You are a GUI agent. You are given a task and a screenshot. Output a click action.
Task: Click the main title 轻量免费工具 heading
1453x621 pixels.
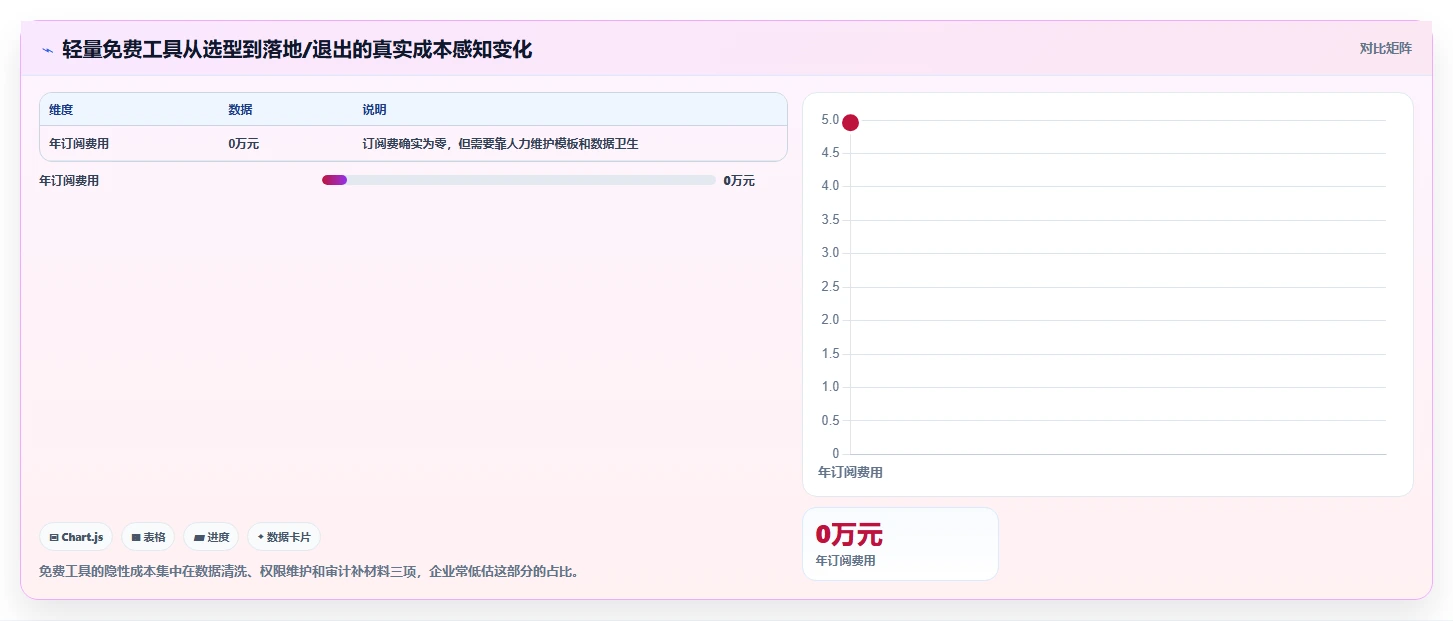pos(297,49)
